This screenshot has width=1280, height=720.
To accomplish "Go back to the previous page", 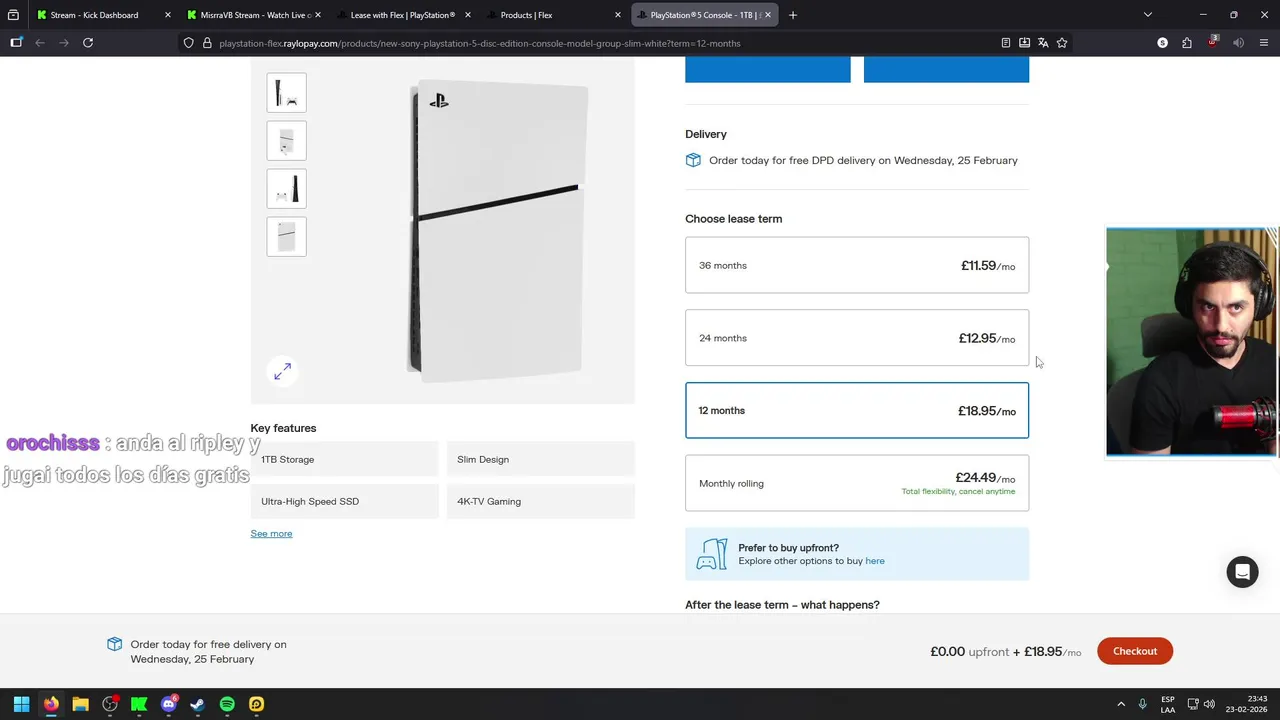I will pyautogui.click(x=40, y=43).
